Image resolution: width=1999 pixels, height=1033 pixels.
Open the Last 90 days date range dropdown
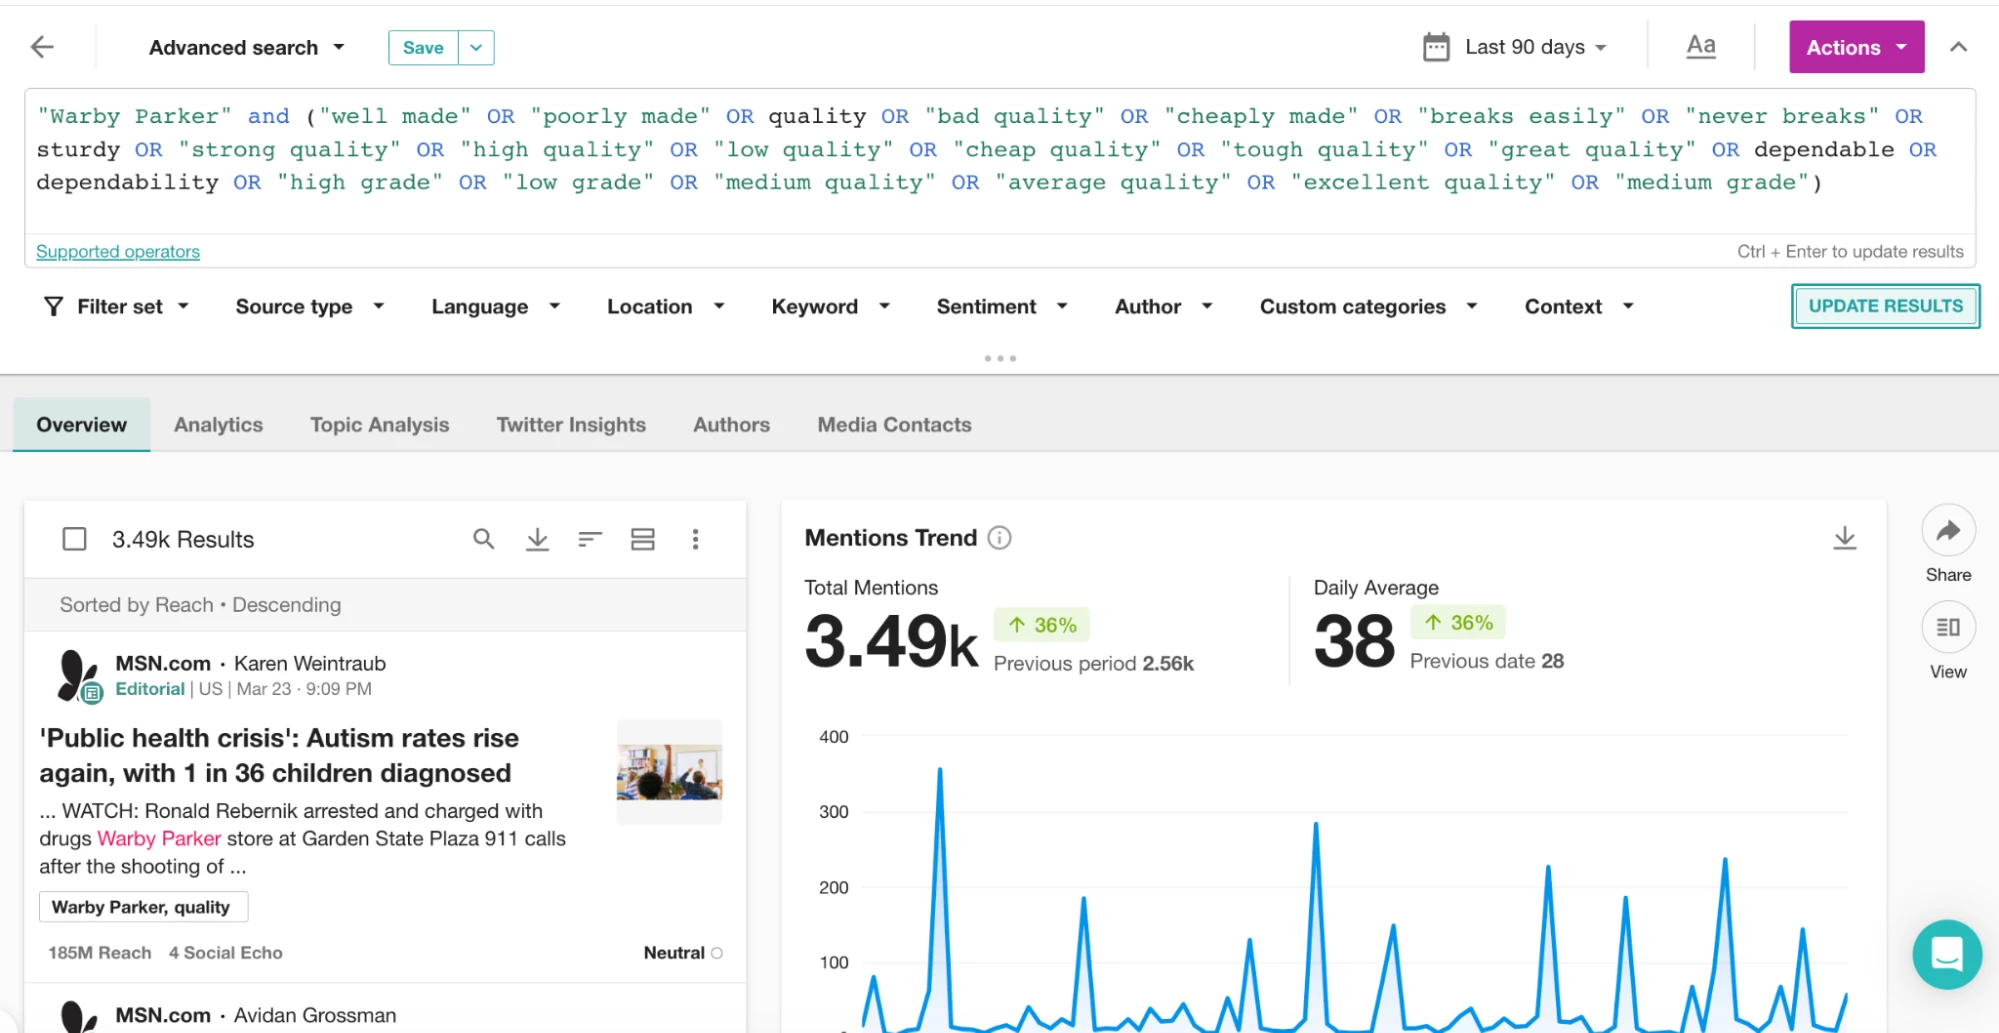pos(1535,47)
